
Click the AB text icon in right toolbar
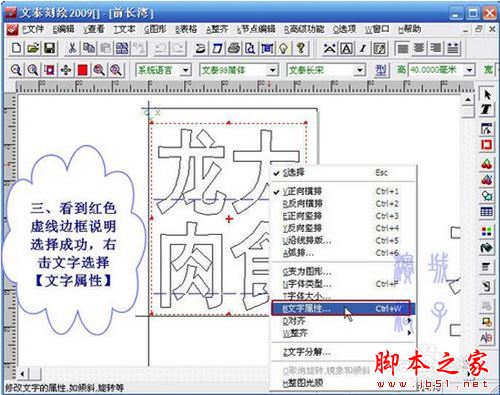coord(487,338)
